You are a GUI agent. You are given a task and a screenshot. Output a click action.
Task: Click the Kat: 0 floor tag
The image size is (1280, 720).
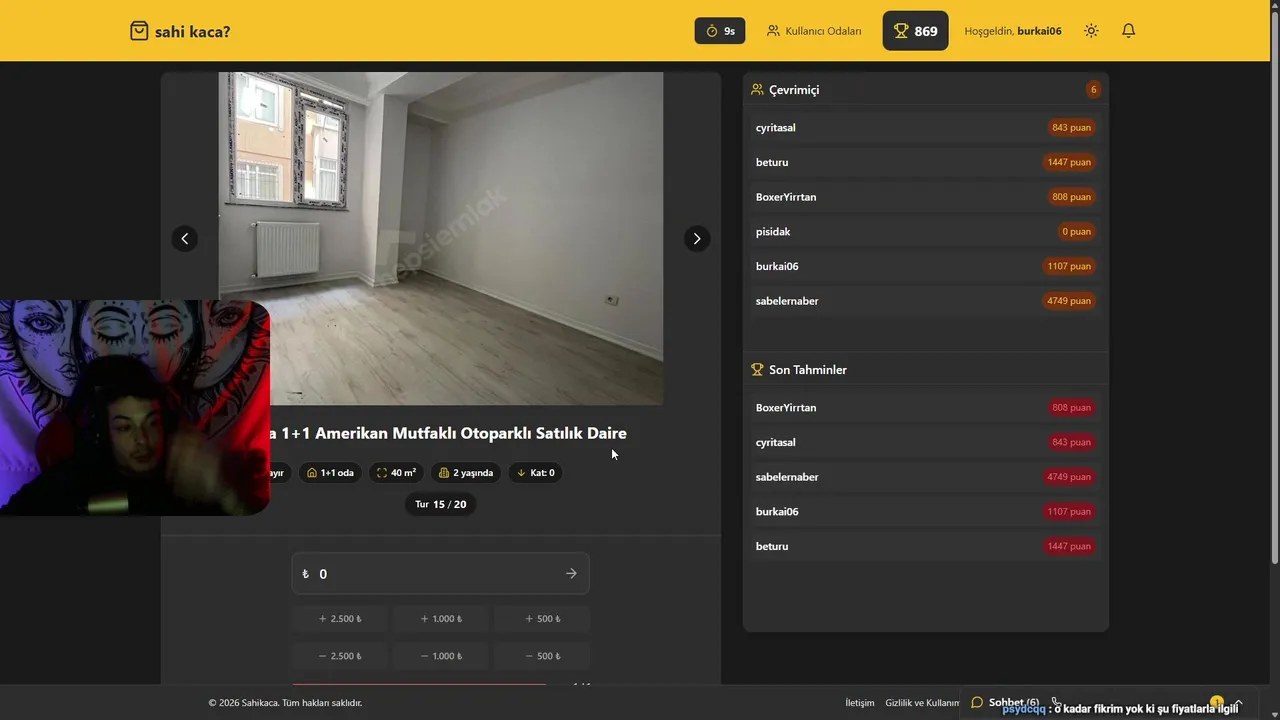coord(535,473)
